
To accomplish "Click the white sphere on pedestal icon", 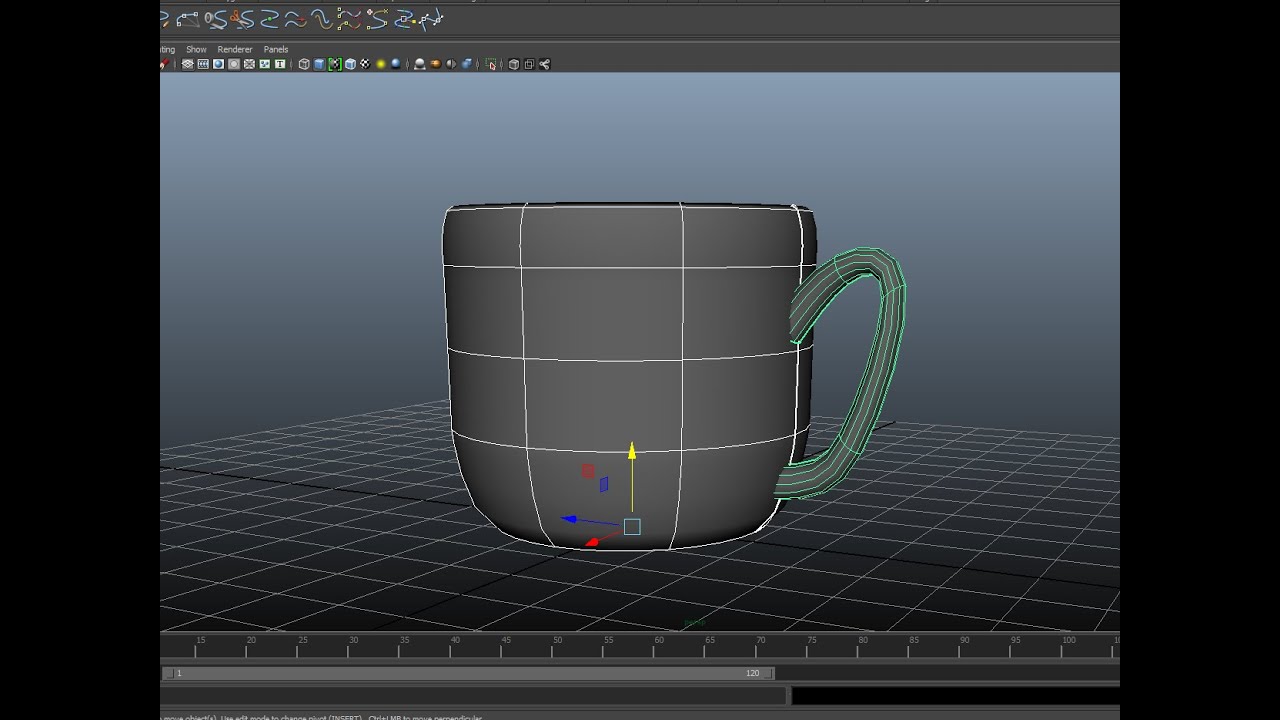I will click(x=420, y=64).
